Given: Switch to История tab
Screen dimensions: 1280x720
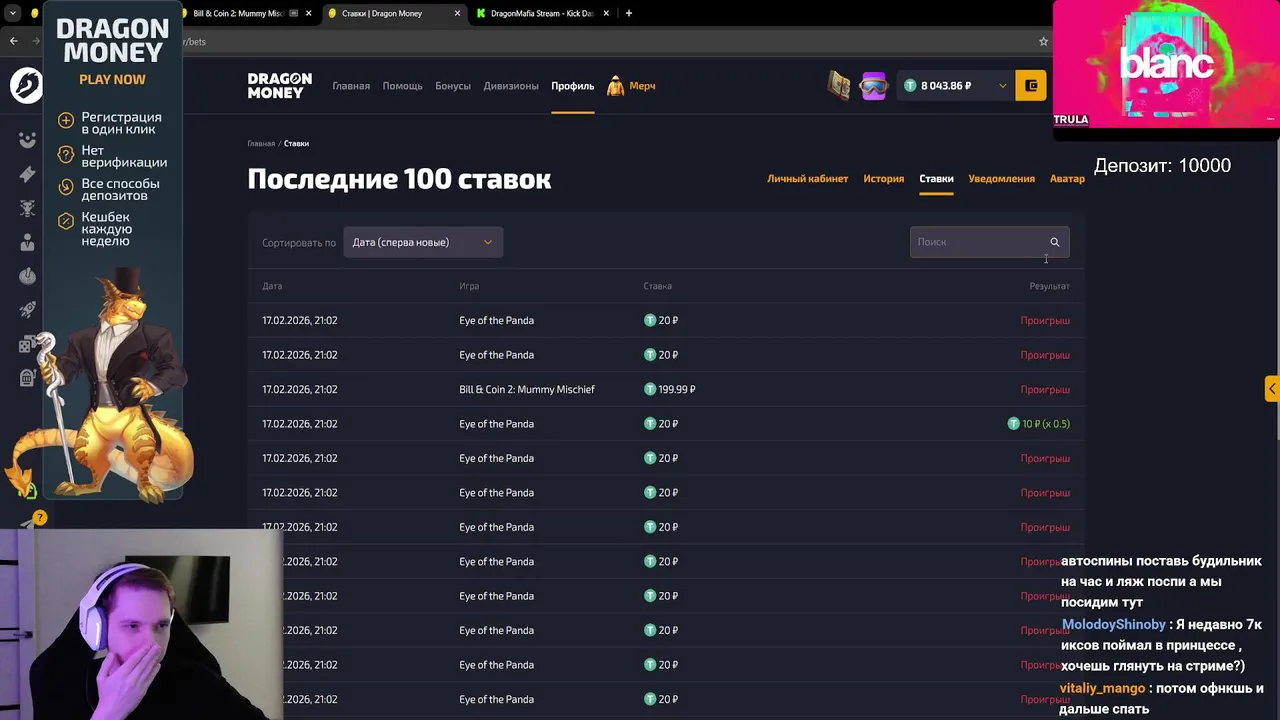Looking at the screenshot, I should 883,179.
